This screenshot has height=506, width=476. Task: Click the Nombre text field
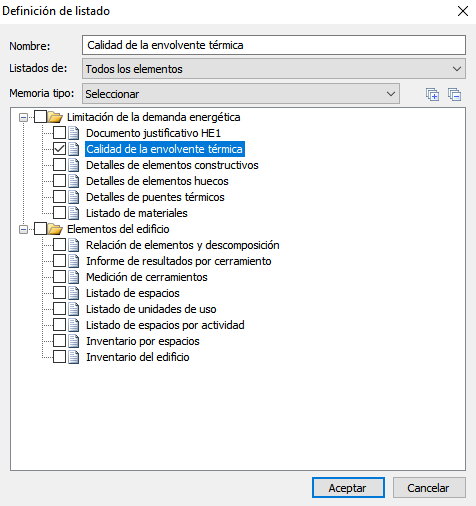click(x=274, y=45)
